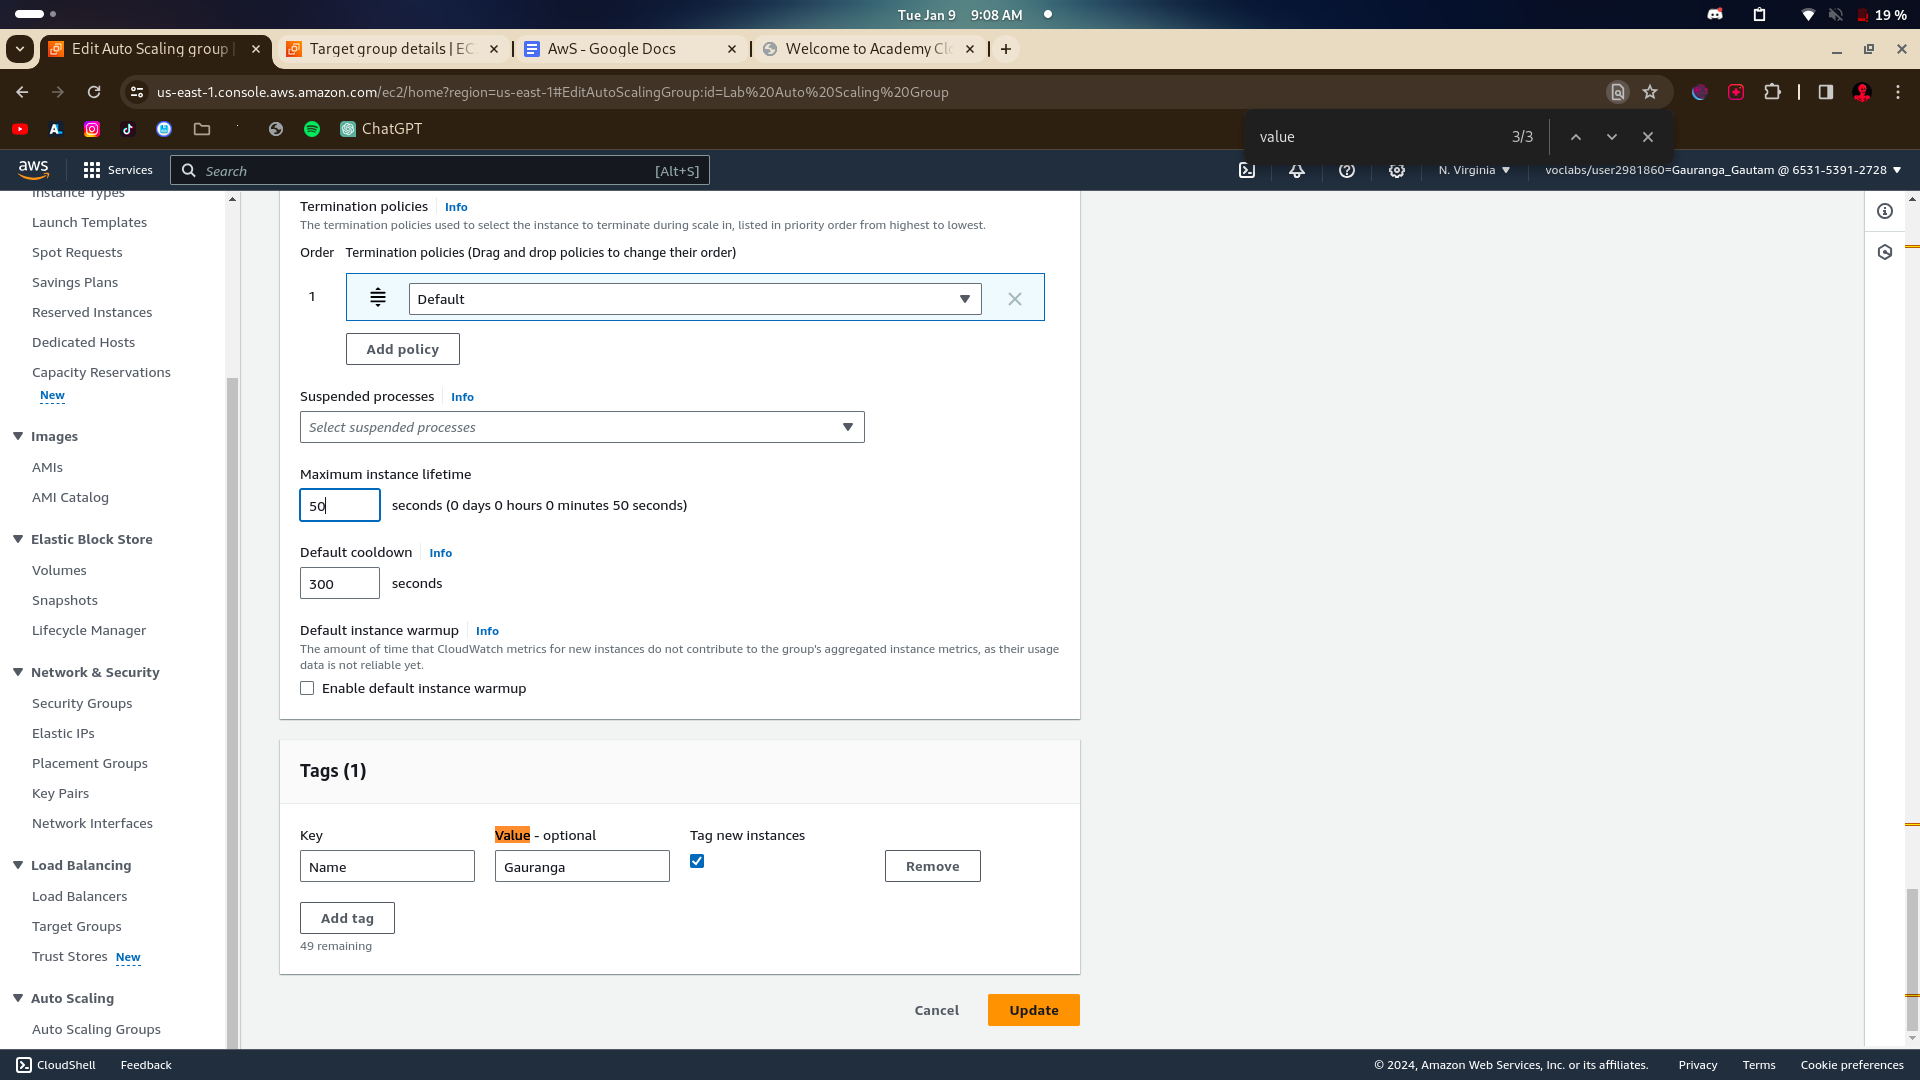Switch to AwS - Google Docs tab
This screenshot has width=1920, height=1080.
[611, 49]
